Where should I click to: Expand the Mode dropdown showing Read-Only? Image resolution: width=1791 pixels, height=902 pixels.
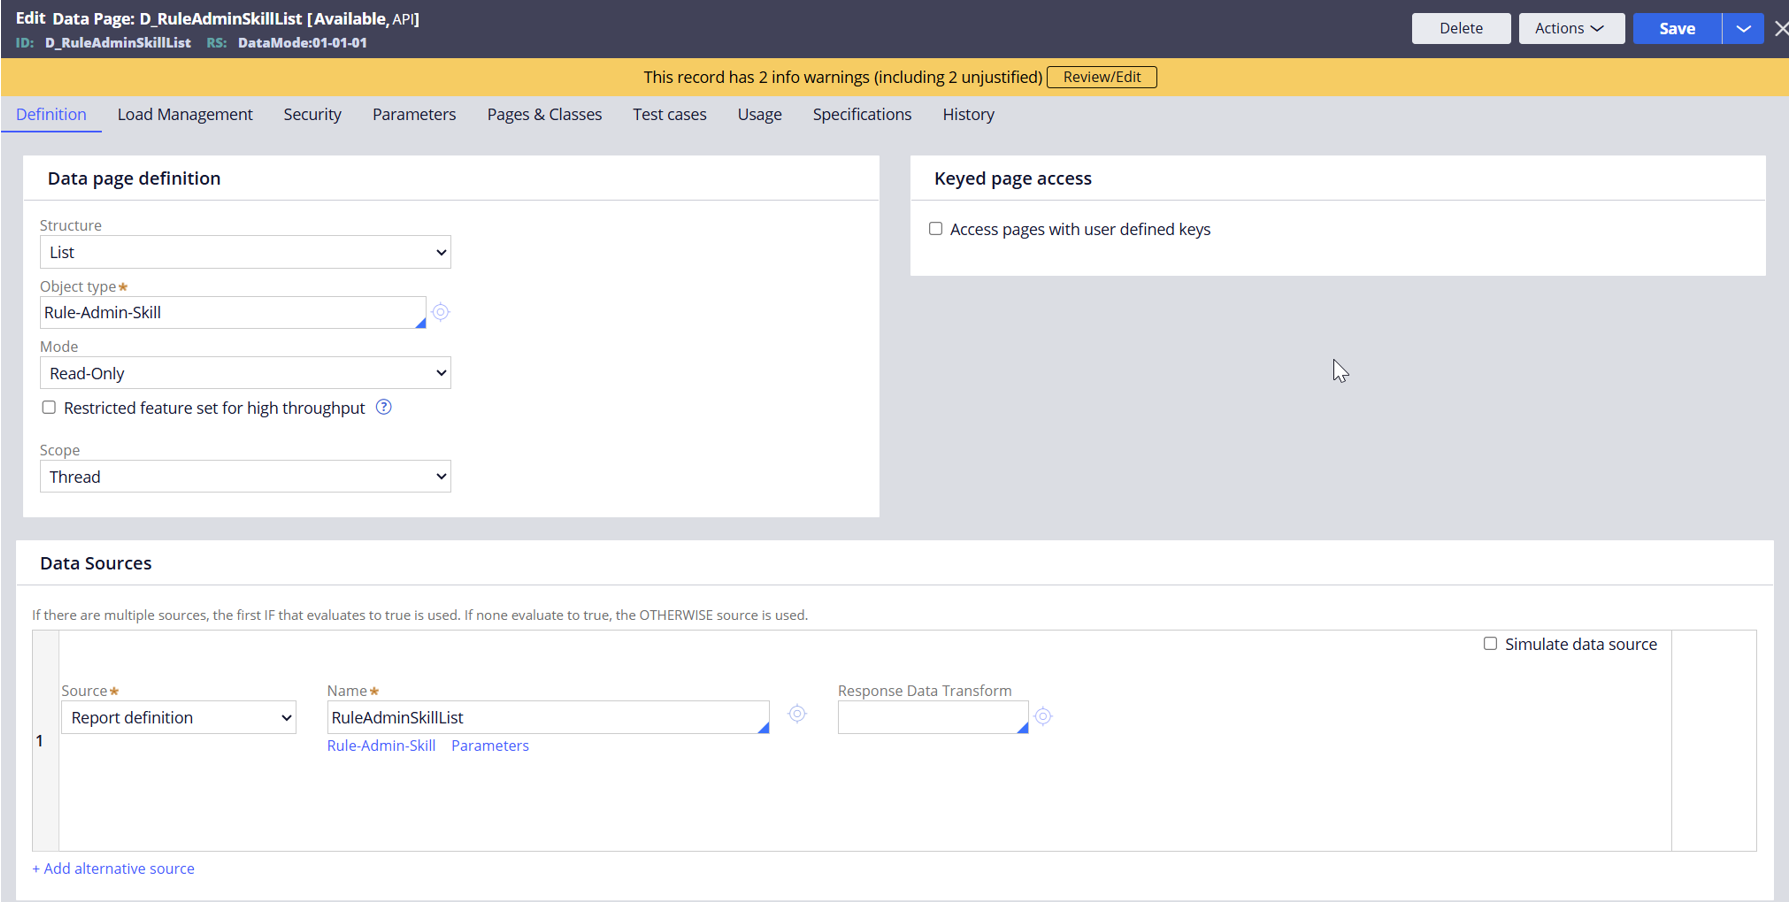click(245, 373)
